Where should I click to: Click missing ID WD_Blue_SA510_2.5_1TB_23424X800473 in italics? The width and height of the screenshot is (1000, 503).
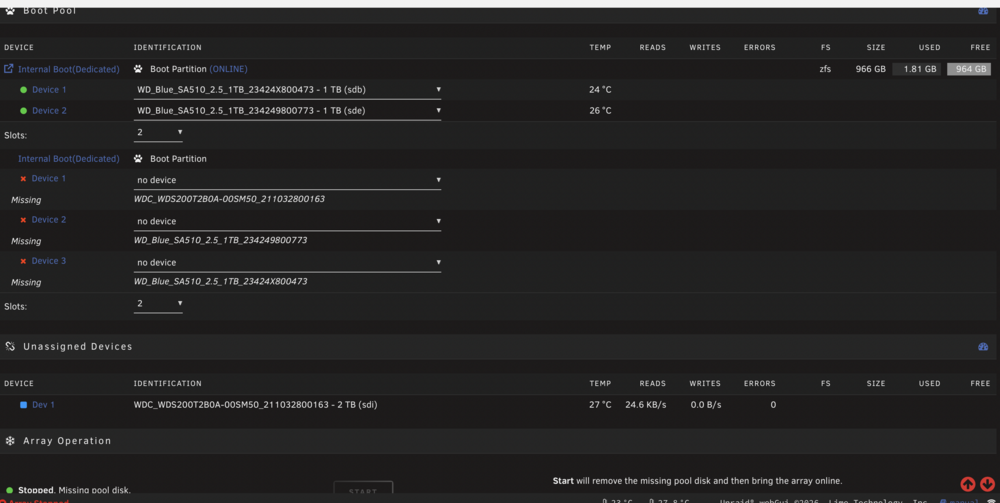(x=221, y=281)
